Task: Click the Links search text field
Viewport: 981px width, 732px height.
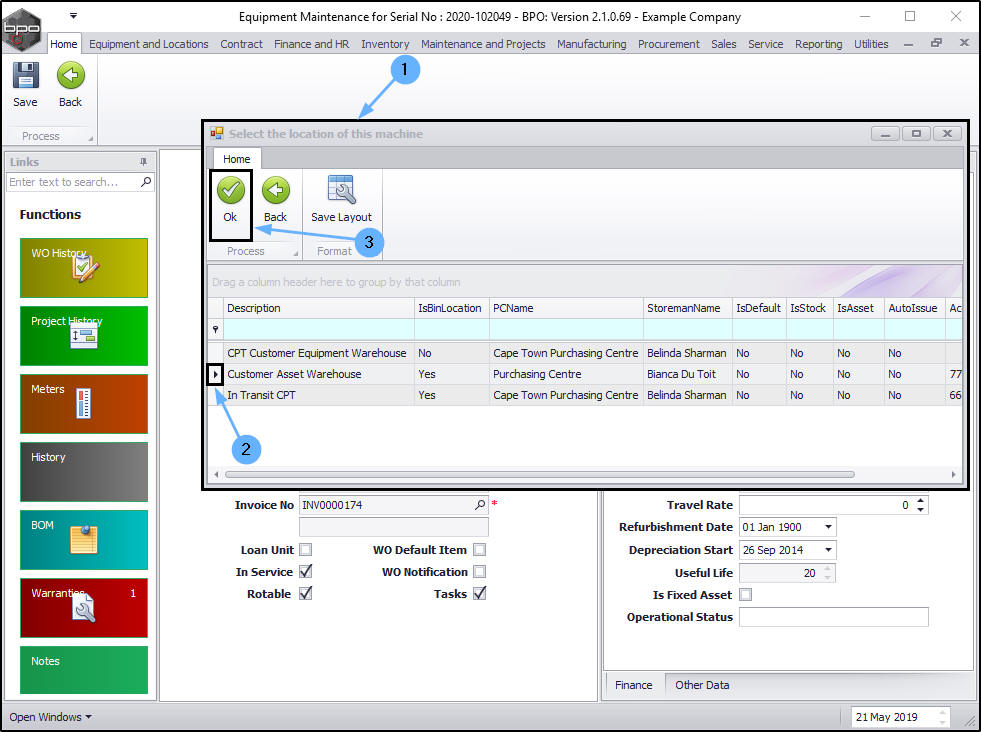Action: click(x=73, y=182)
